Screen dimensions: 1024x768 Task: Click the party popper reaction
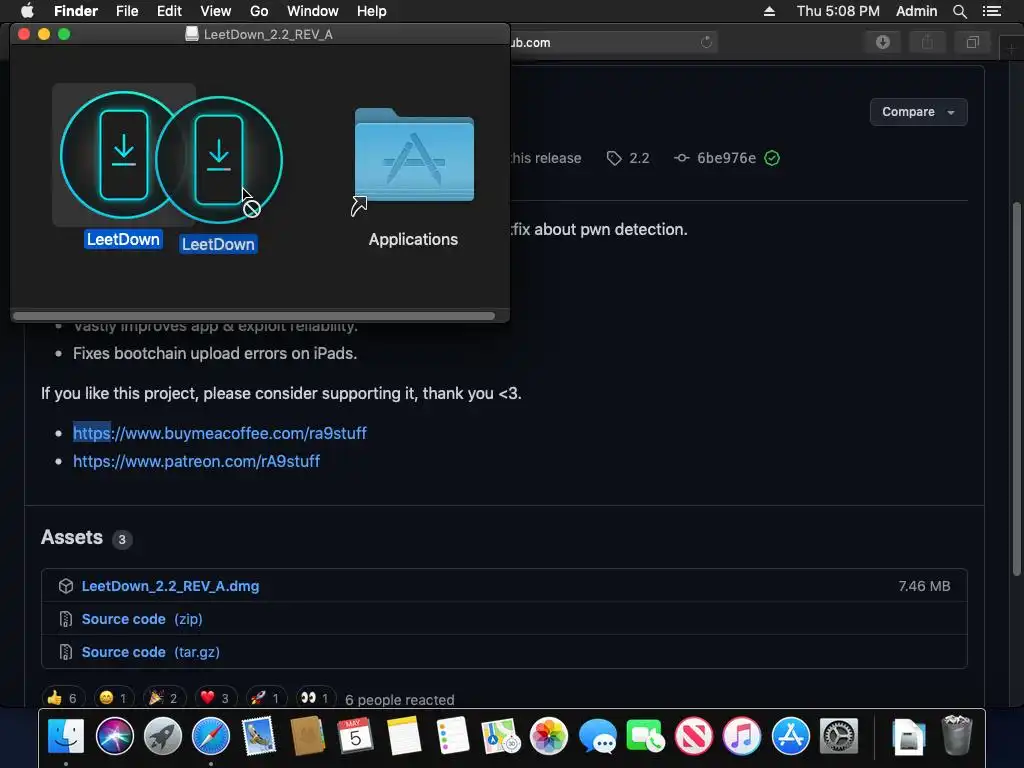(165, 698)
